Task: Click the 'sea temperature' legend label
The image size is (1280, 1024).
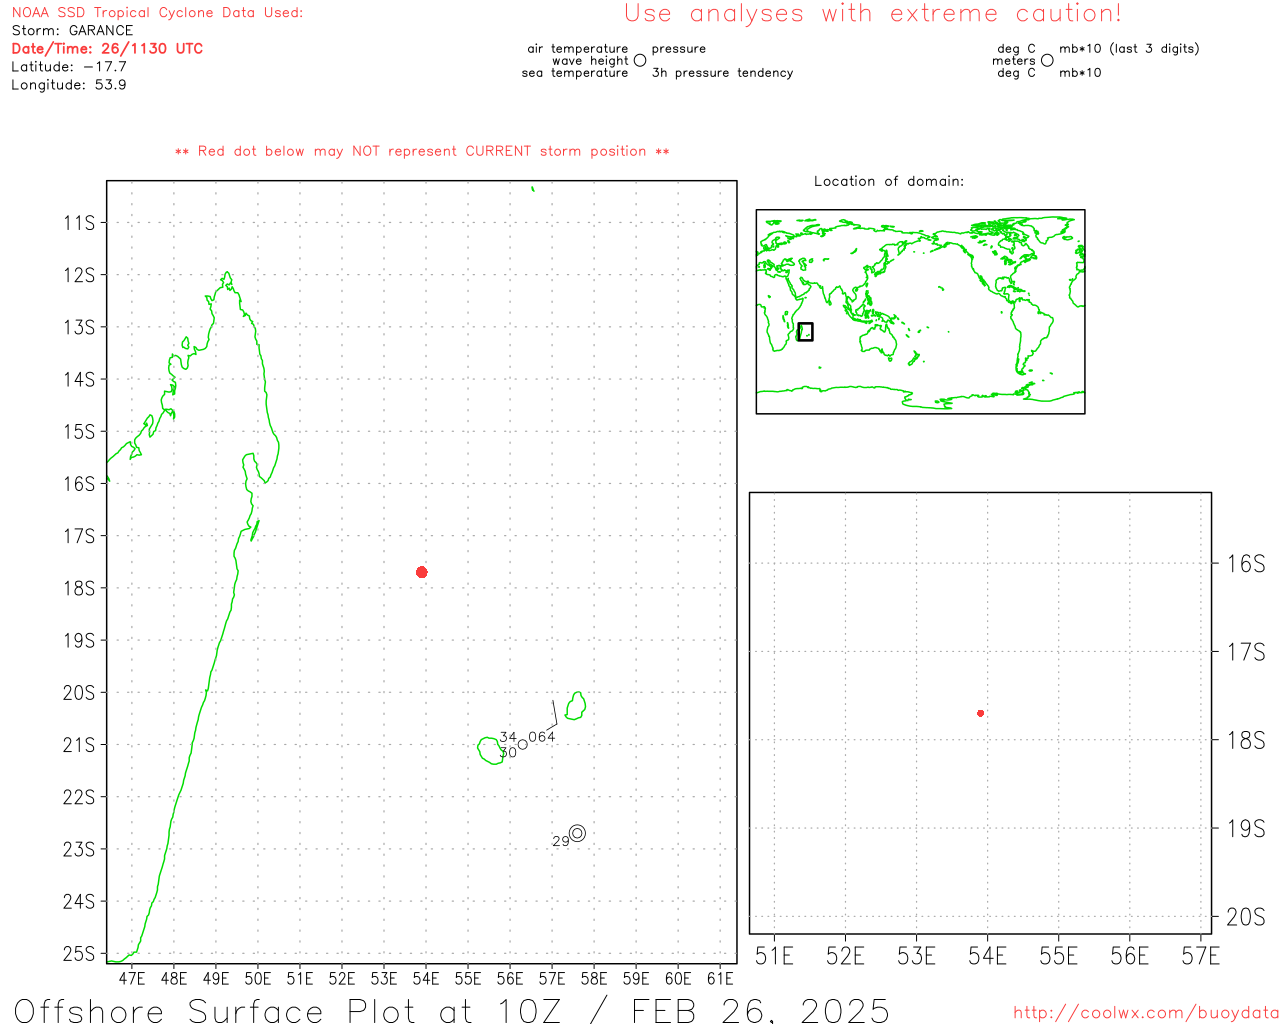Action: tap(575, 73)
